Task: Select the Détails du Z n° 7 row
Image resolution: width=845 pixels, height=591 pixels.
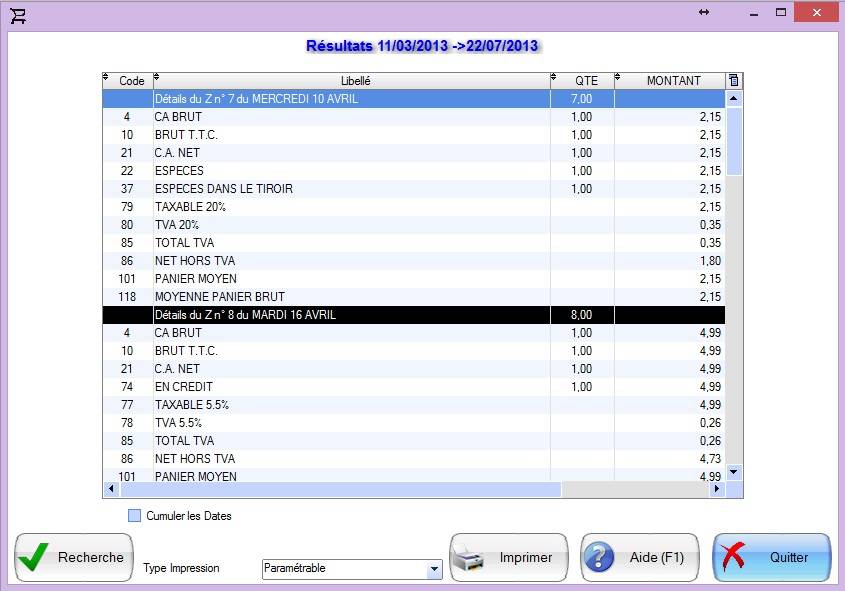Action: point(350,99)
